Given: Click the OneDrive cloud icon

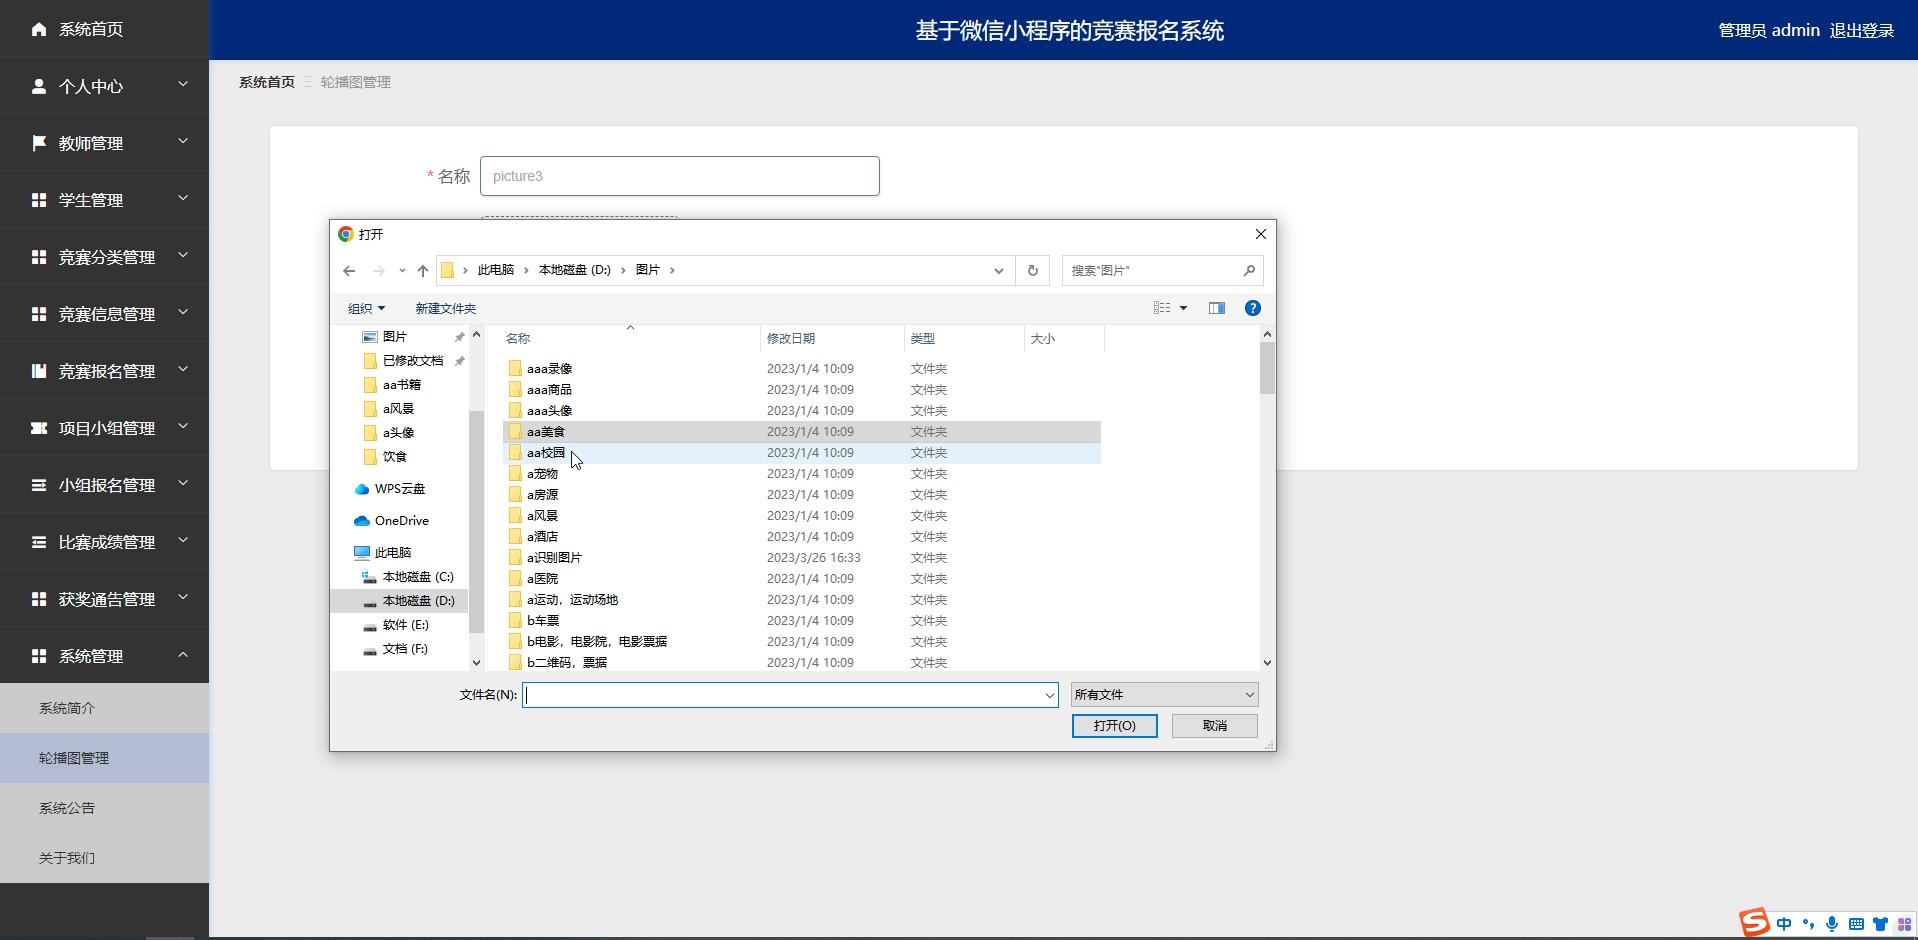Looking at the screenshot, I should [x=362, y=521].
